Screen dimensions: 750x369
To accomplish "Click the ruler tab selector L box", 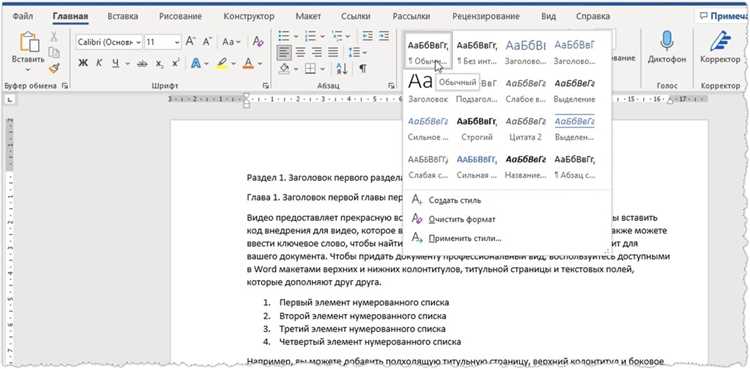I will (x=11, y=100).
